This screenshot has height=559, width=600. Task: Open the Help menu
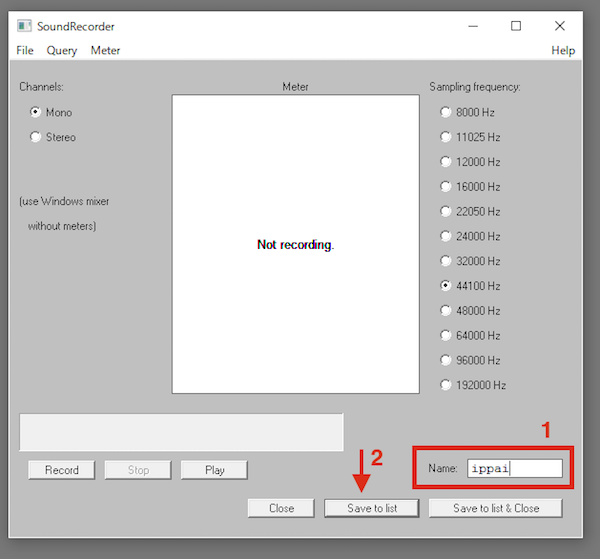tap(563, 50)
